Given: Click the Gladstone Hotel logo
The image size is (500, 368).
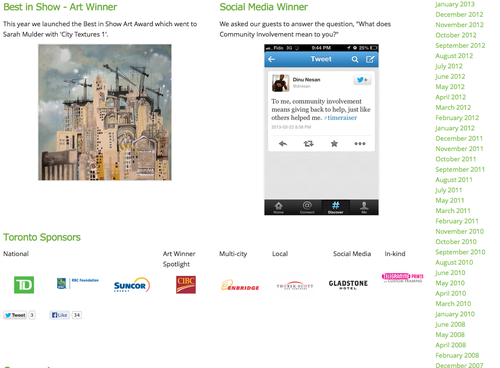Looking at the screenshot, I should click(x=348, y=284).
